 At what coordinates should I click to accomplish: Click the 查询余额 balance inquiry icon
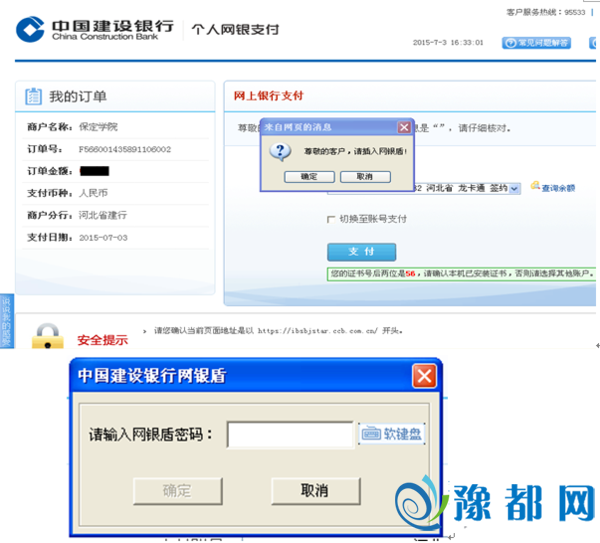(x=535, y=186)
